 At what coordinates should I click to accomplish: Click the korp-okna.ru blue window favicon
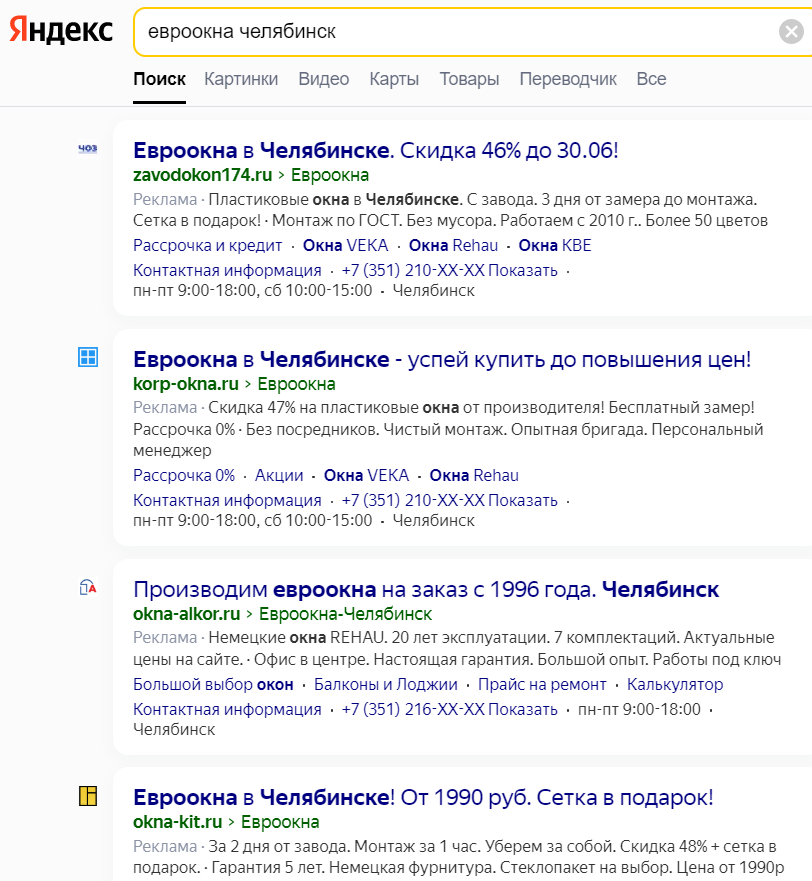[x=88, y=357]
